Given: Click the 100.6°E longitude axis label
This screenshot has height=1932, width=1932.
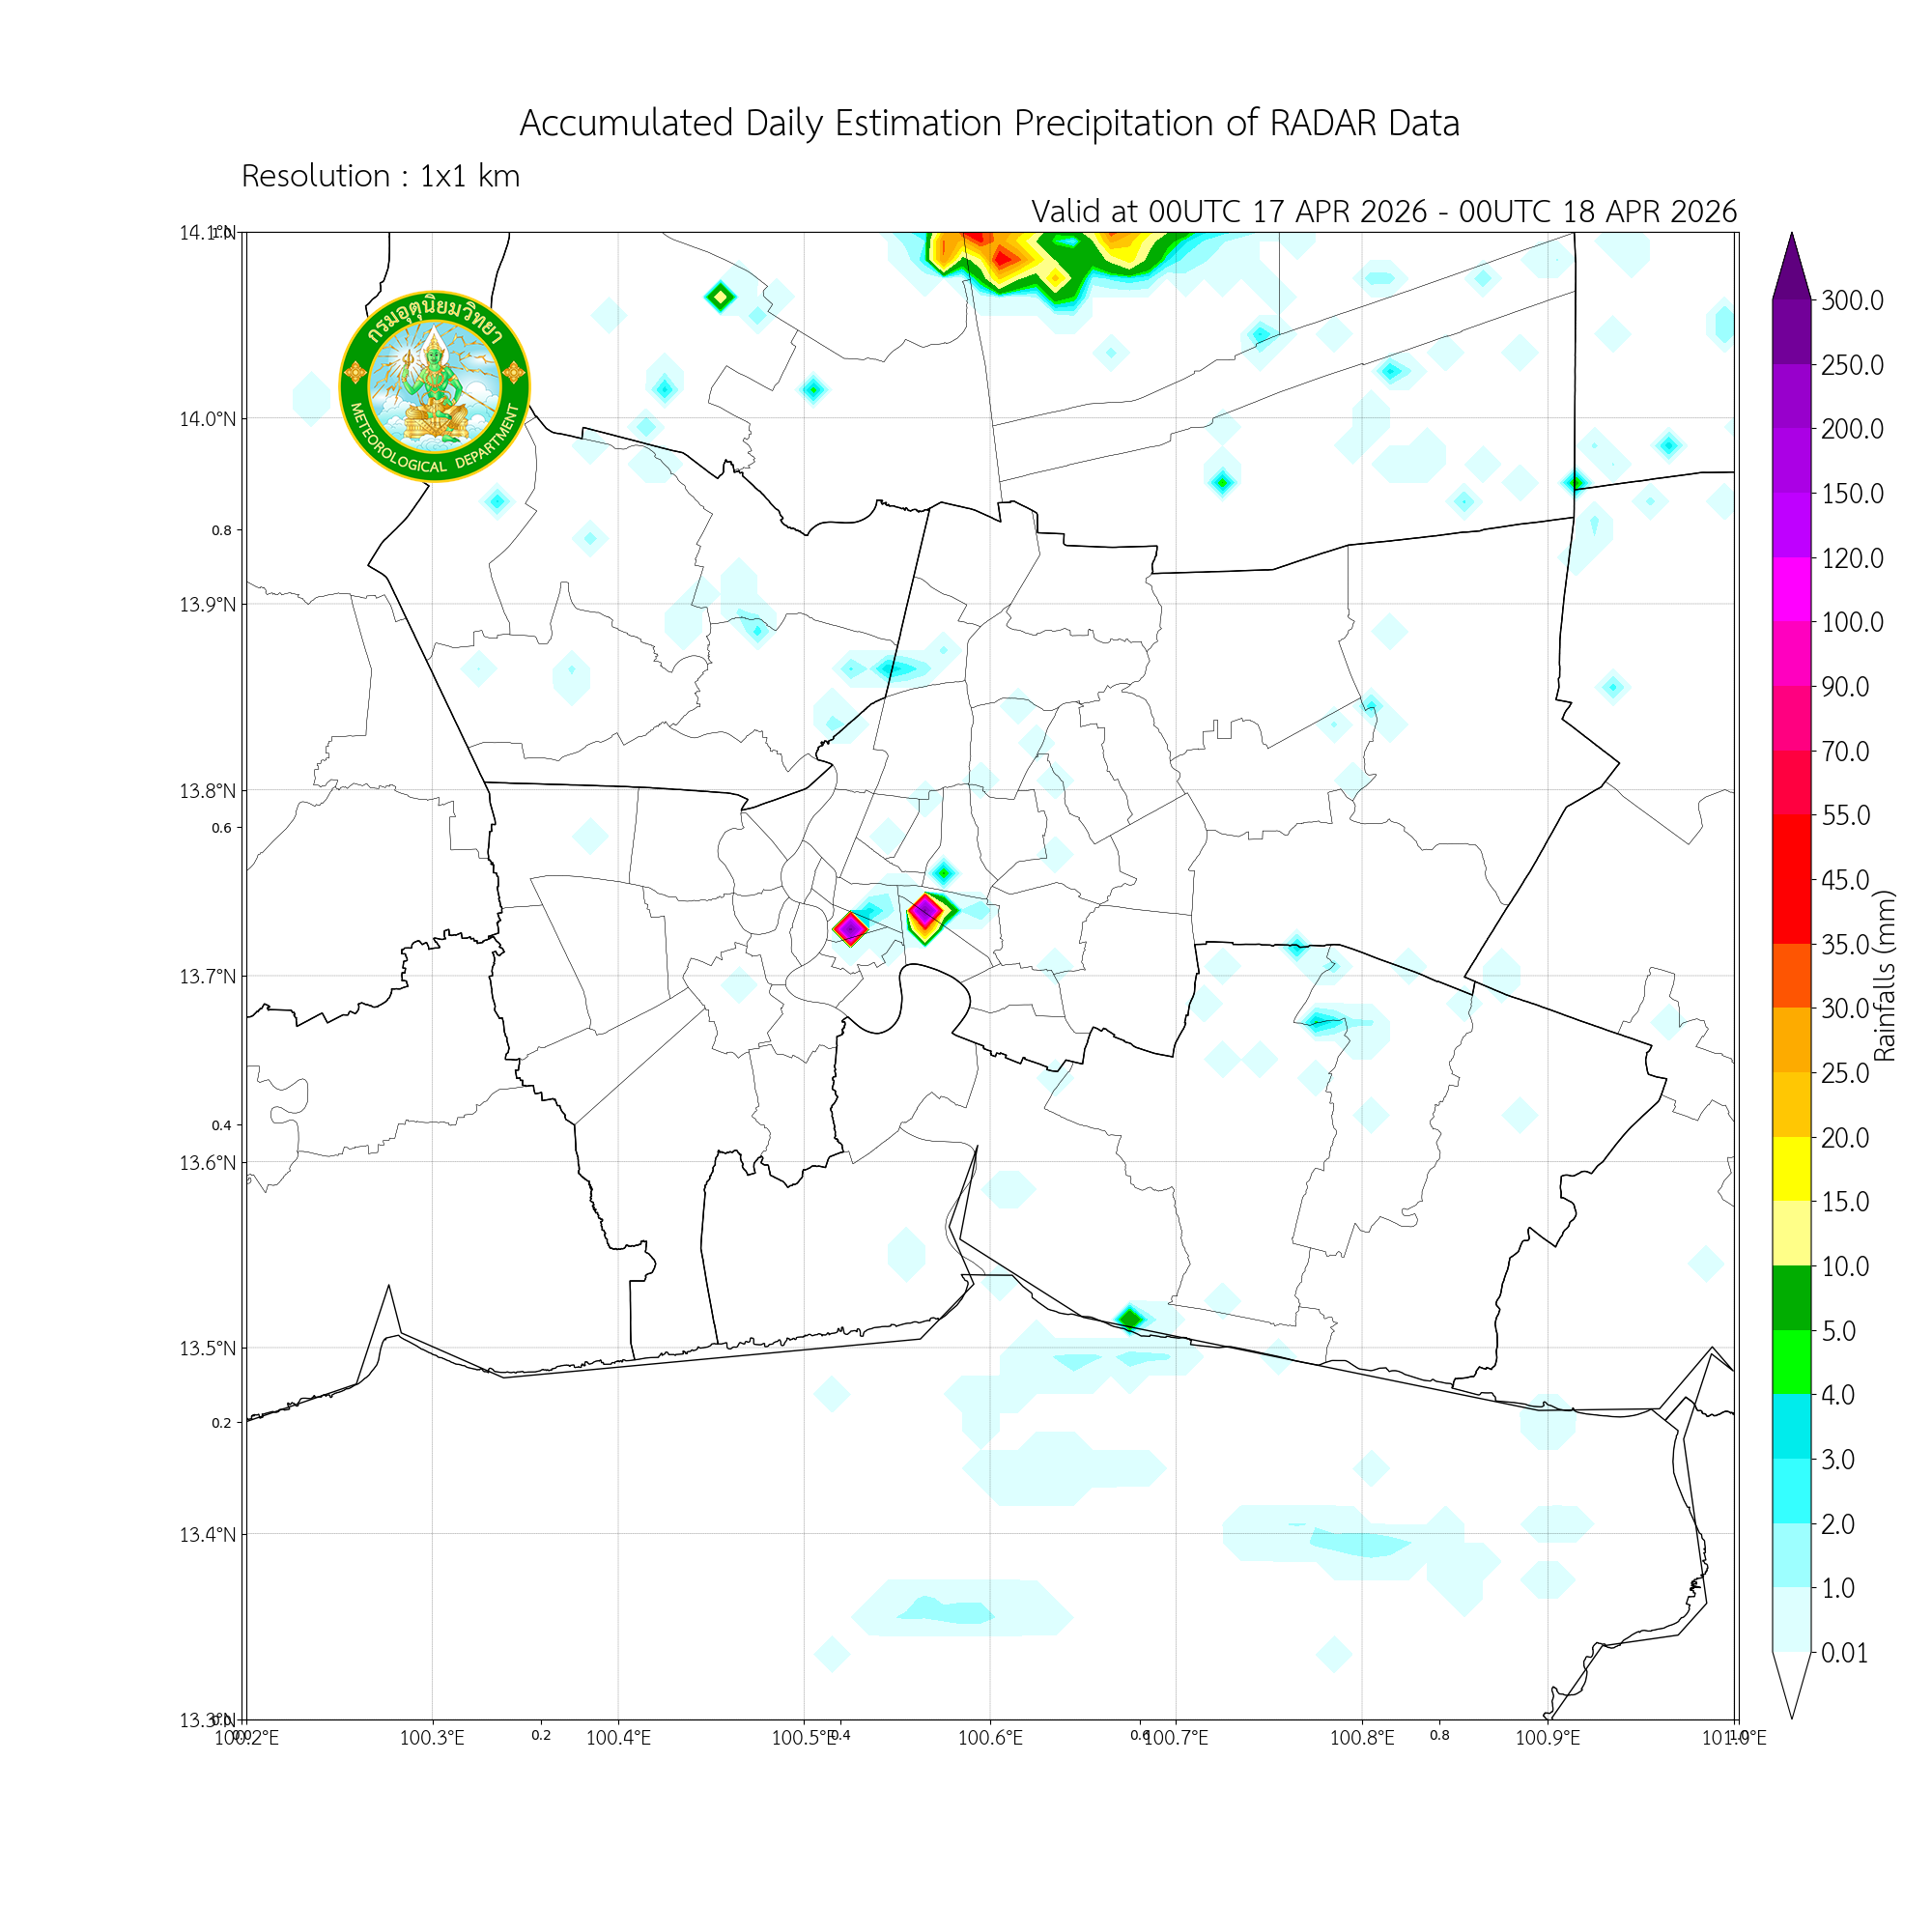Looking at the screenshot, I should point(990,1737).
